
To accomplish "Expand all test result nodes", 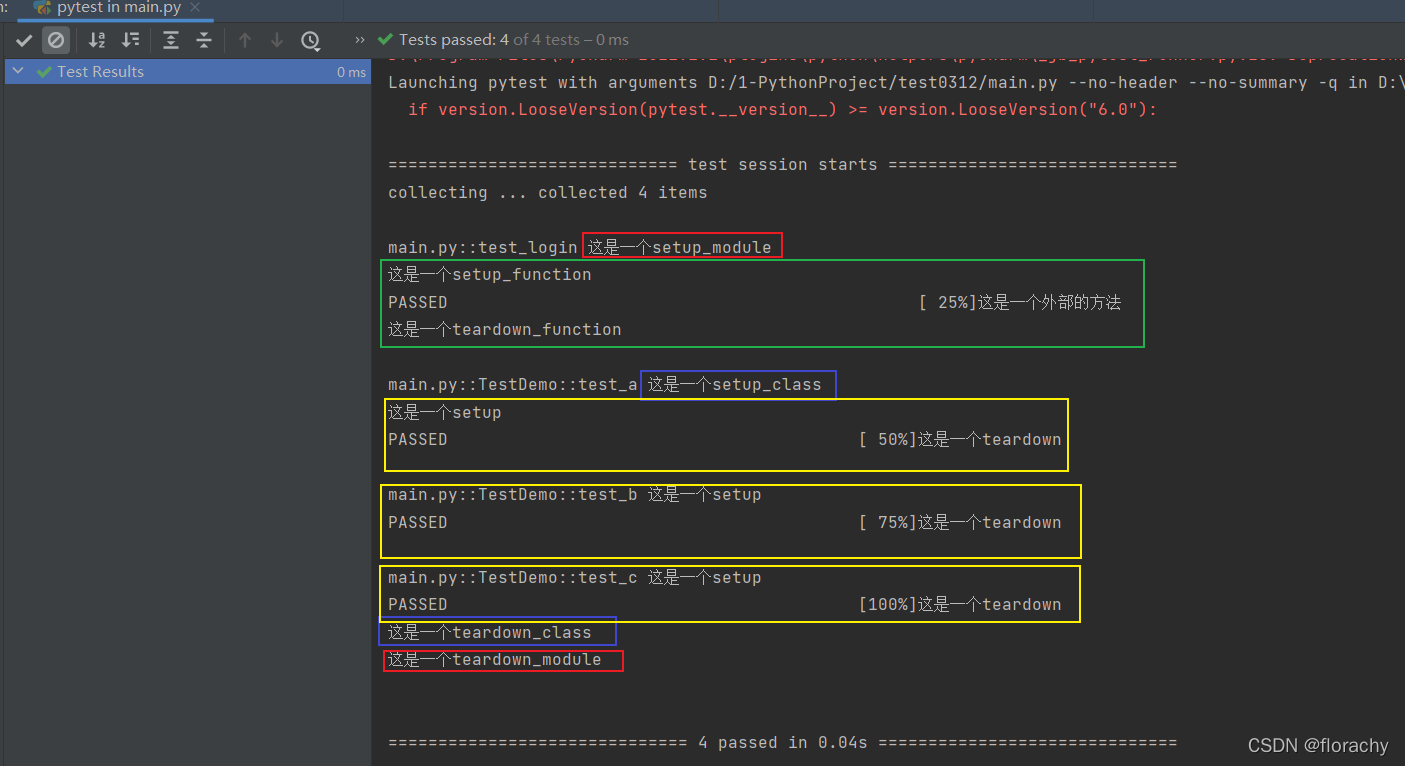I will coord(171,40).
